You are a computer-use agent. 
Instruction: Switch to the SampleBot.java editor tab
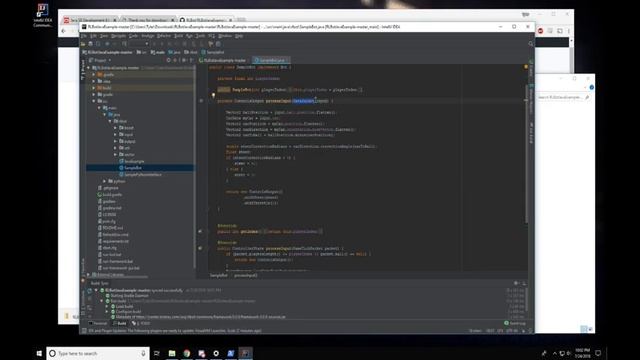[x=271, y=60]
